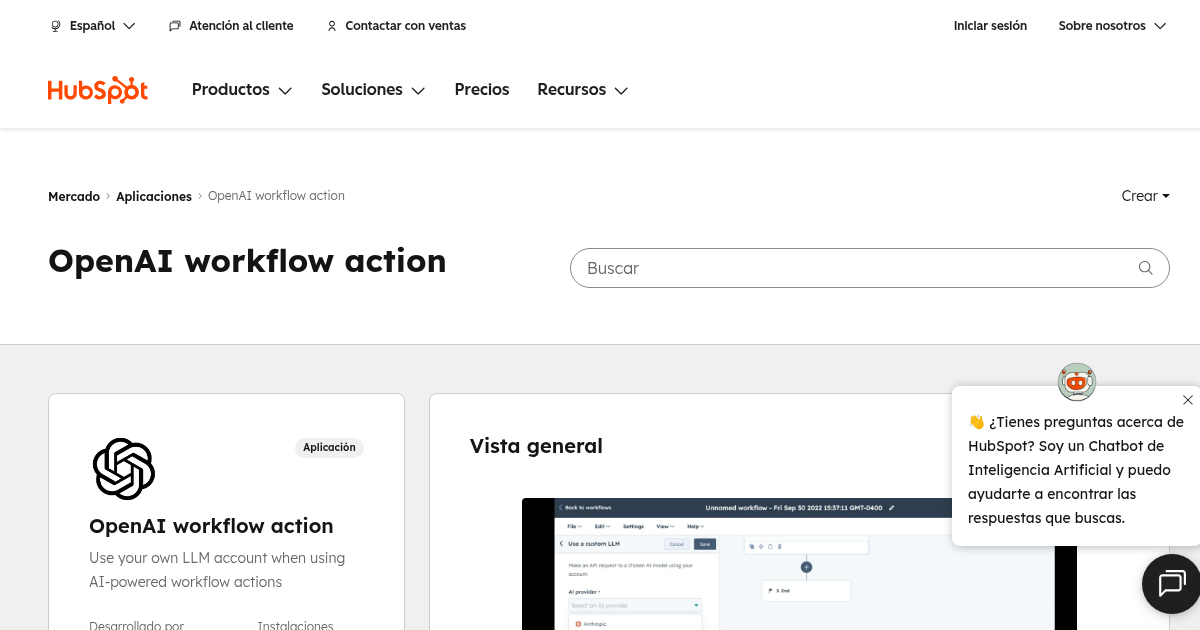Click the chatbot greeting message text
This screenshot has width=1200, height=630.
tap(1076, 470)
